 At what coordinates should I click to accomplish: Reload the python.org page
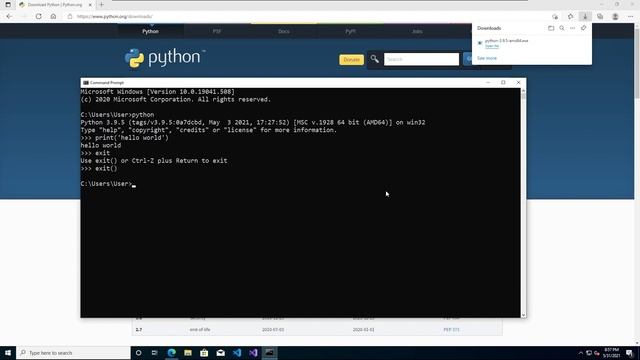click(x=38, y=16)
